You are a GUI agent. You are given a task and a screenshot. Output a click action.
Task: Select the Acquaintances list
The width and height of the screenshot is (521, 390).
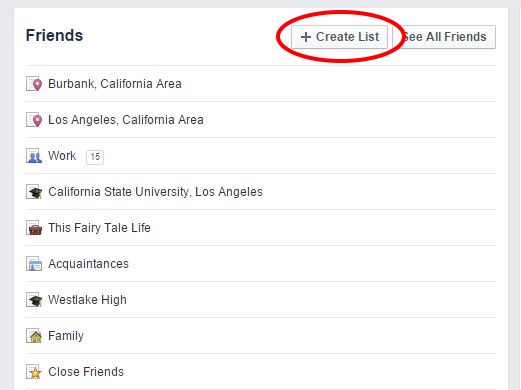click(x=88, y=264)
